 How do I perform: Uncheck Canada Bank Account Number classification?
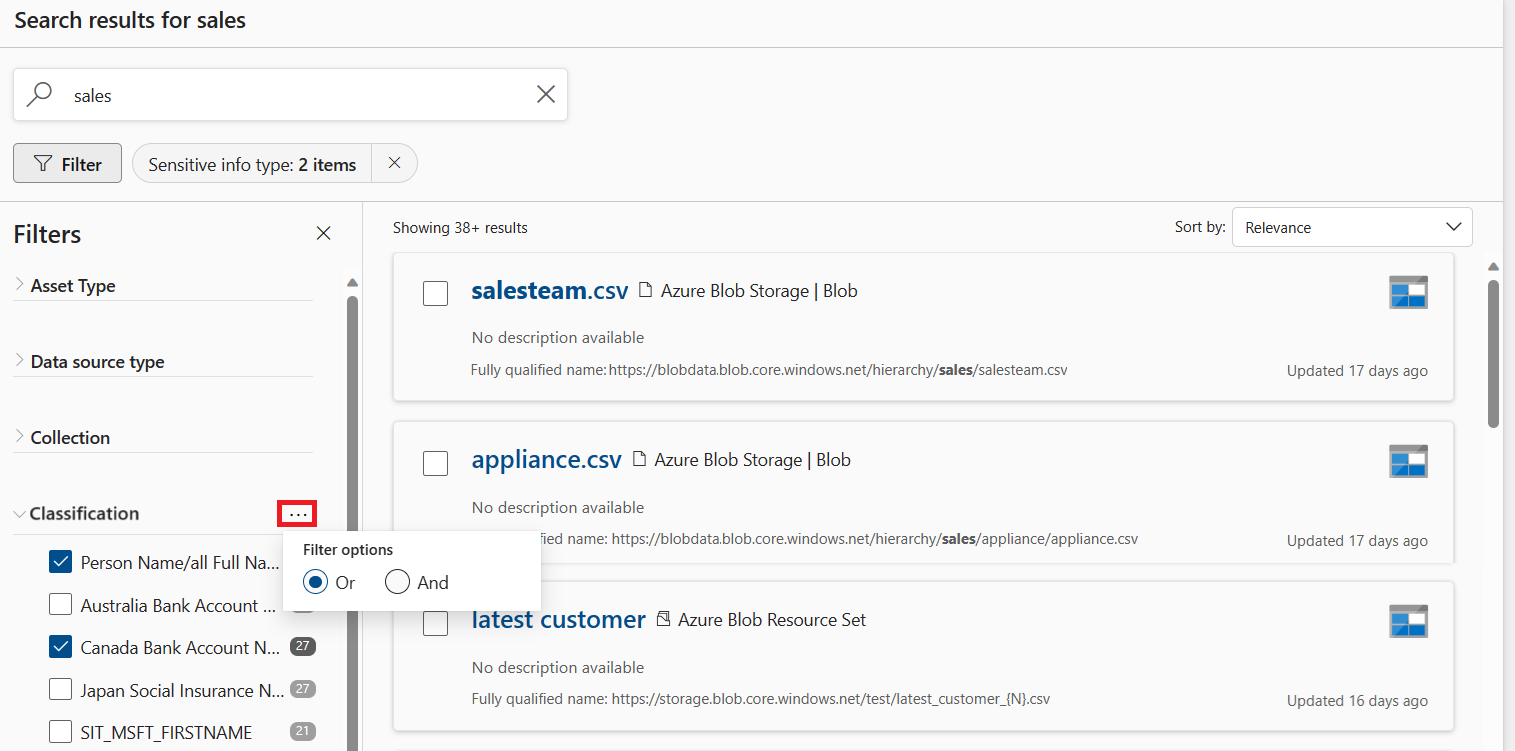click(61, 648)
